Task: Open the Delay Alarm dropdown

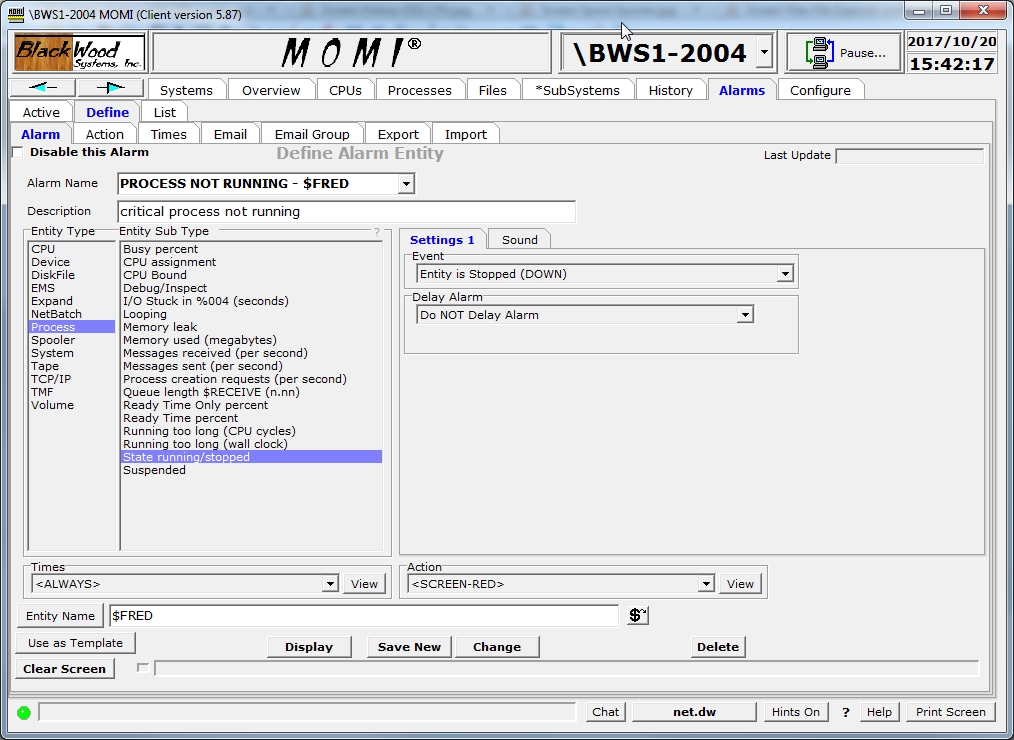Action: tap(744, 315)
